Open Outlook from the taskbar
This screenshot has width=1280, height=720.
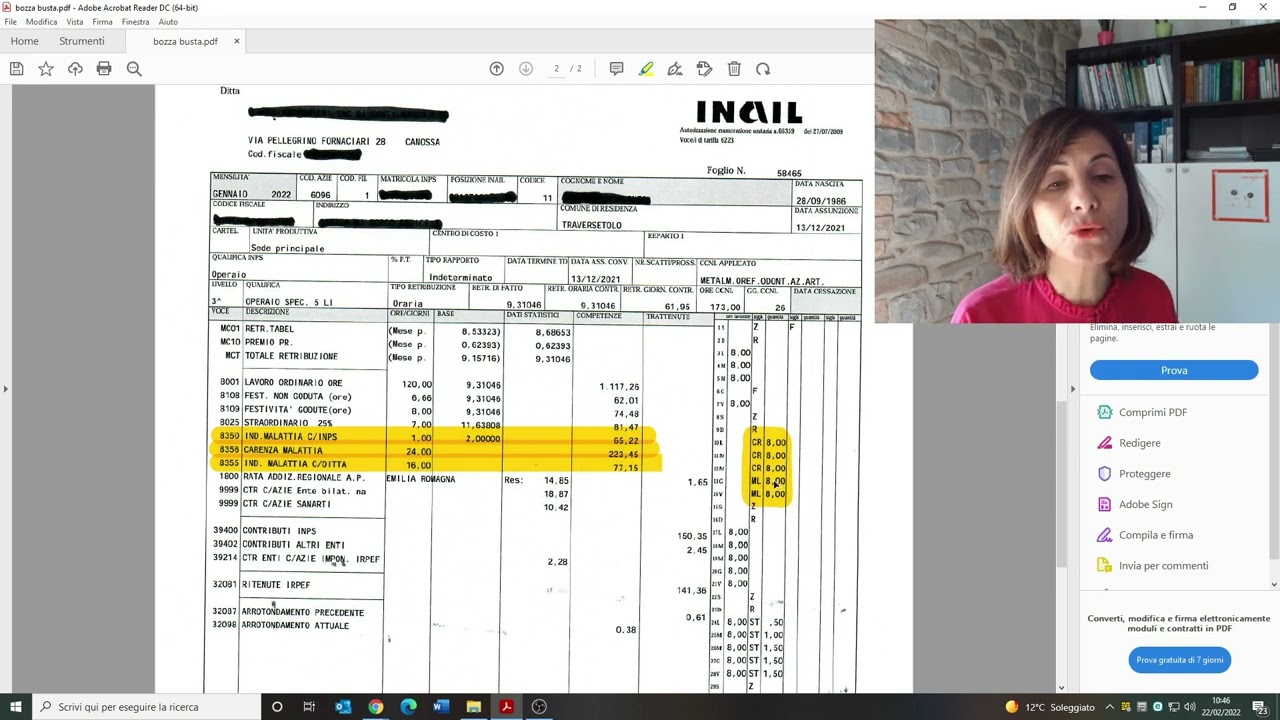[343, 707]
